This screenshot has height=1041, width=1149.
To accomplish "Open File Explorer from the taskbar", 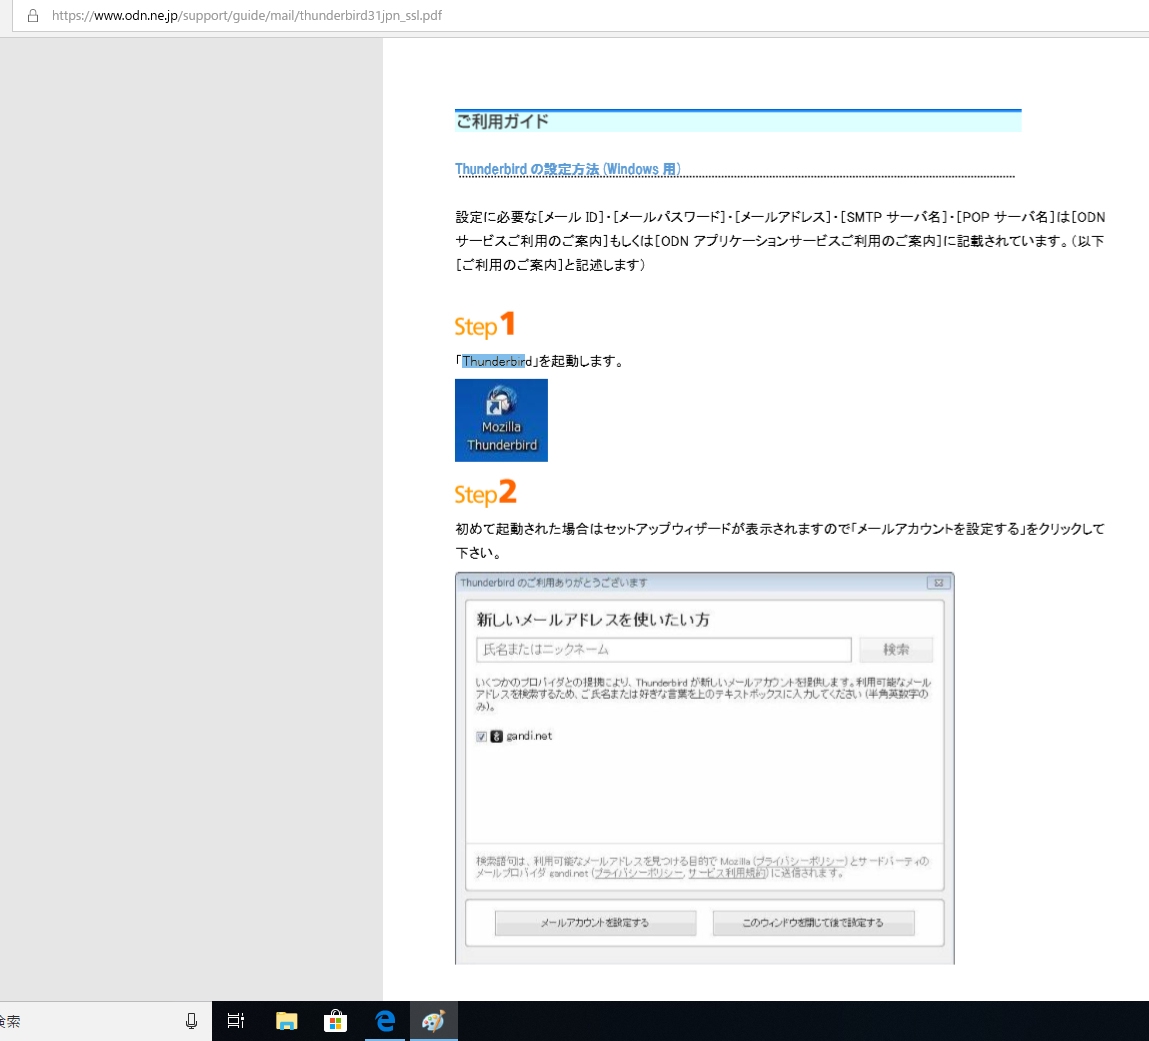I will coord(286,1020).
